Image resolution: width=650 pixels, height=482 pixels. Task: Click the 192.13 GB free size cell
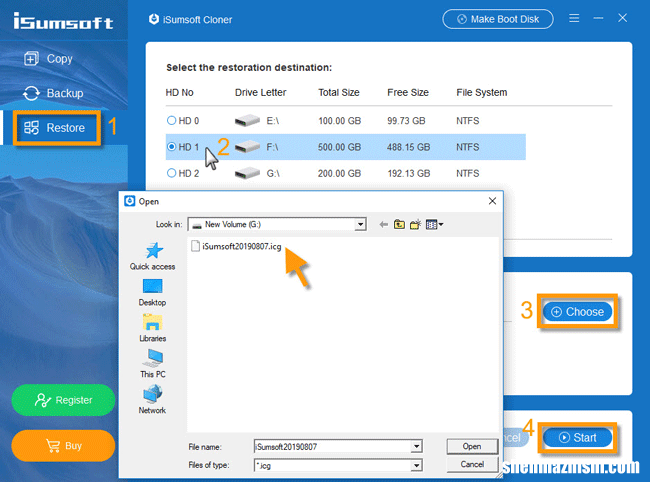(409, 173)
